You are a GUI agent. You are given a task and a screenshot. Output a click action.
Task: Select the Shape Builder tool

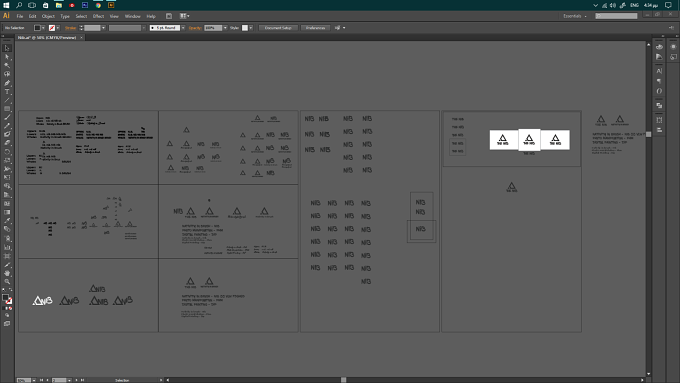click(7, 186)
